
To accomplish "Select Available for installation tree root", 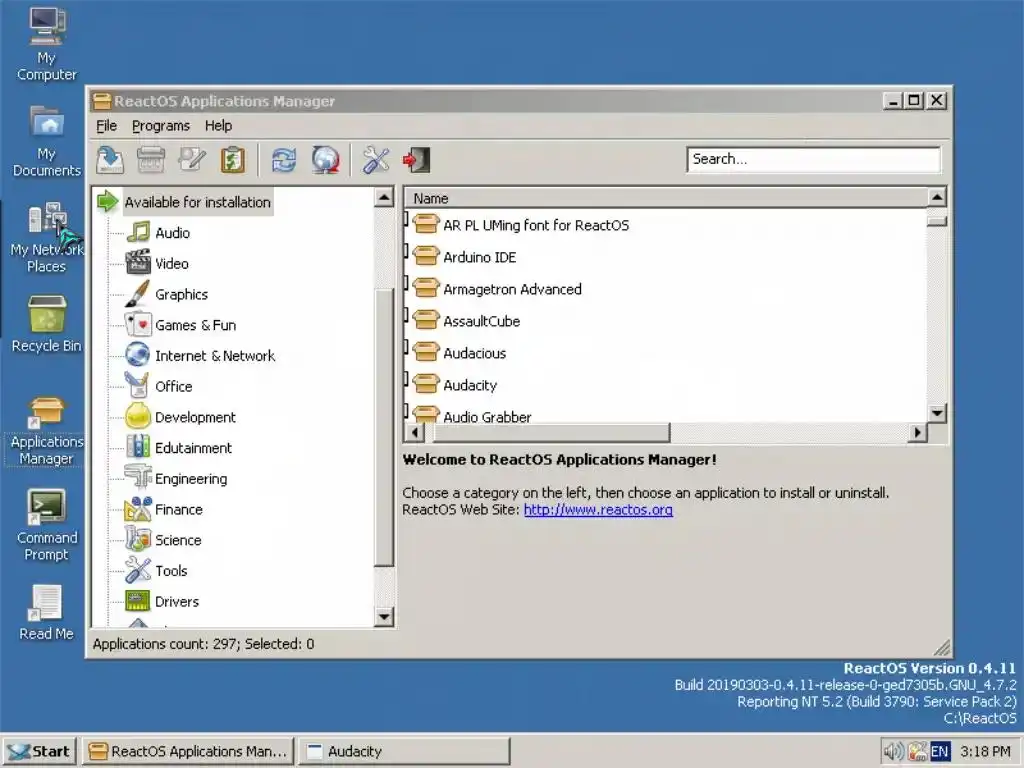I will pos(197,202).
